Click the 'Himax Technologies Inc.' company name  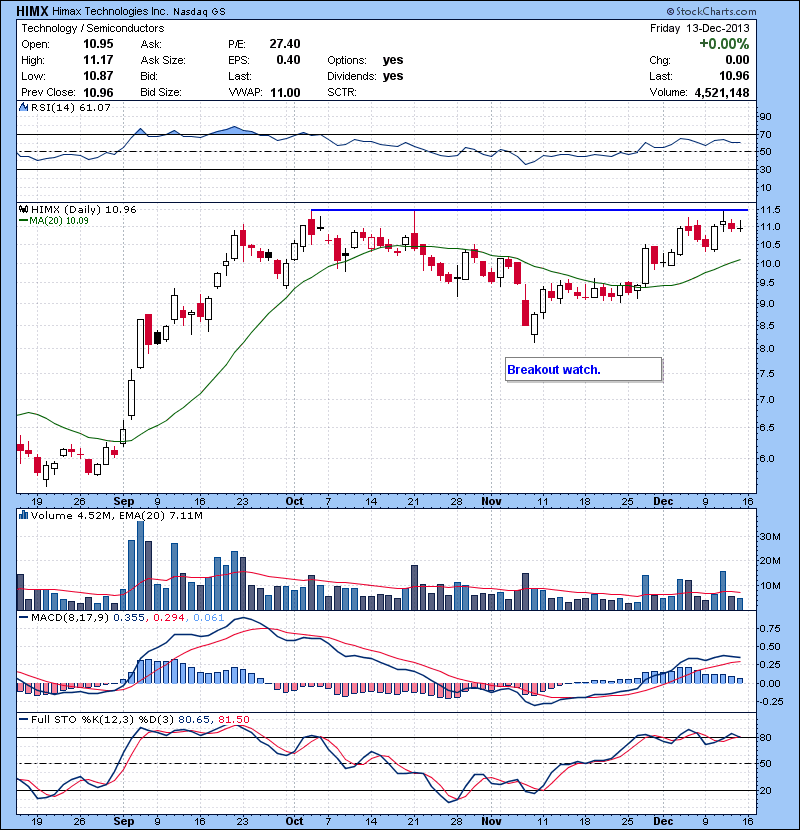click(111, 11)
